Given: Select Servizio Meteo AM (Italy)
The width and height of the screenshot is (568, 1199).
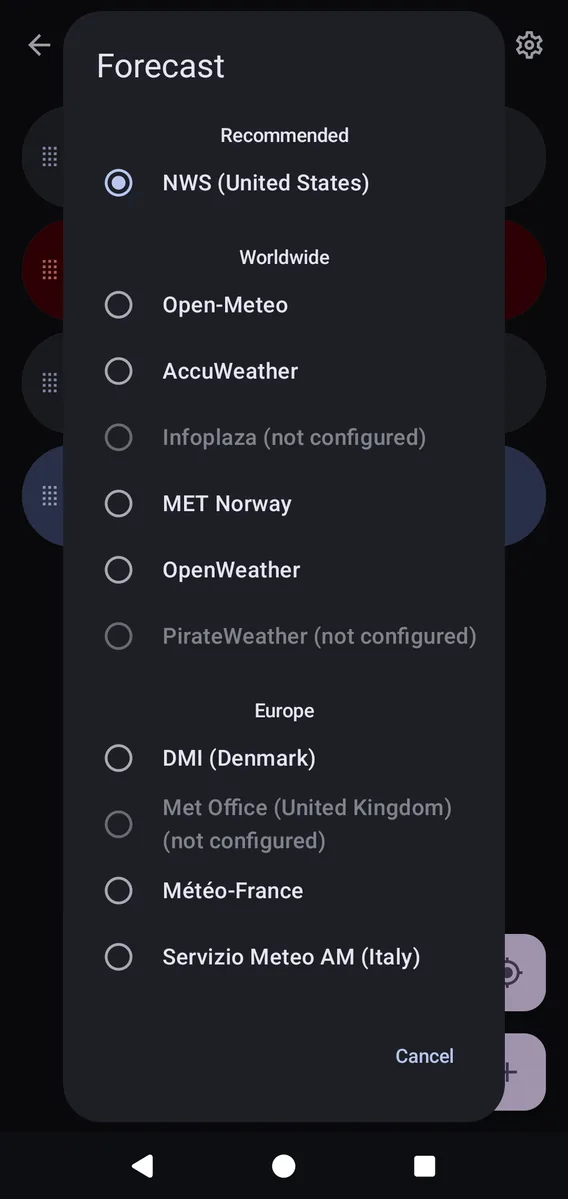Looking at the screenshot, I should 284,957.
